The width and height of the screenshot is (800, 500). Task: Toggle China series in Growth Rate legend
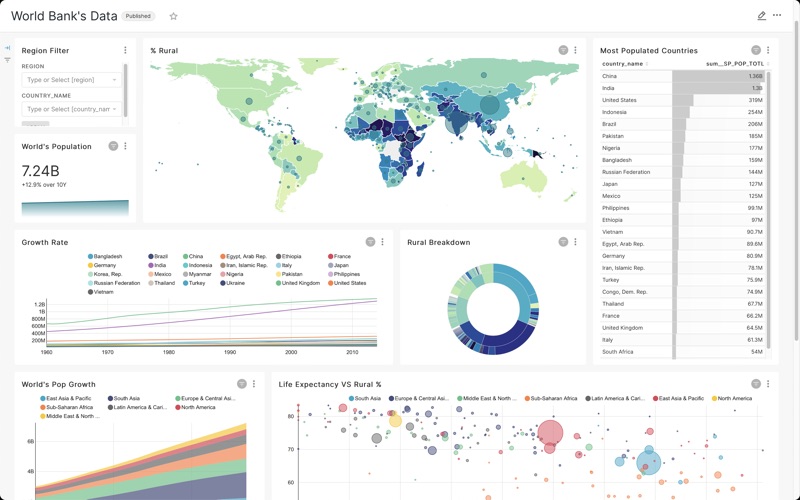pyautogui.click(x=193, y=257)
